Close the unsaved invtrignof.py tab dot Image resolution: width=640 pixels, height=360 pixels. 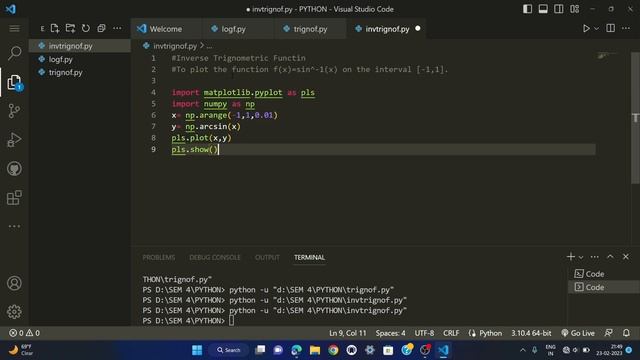[x=418, y=29]
